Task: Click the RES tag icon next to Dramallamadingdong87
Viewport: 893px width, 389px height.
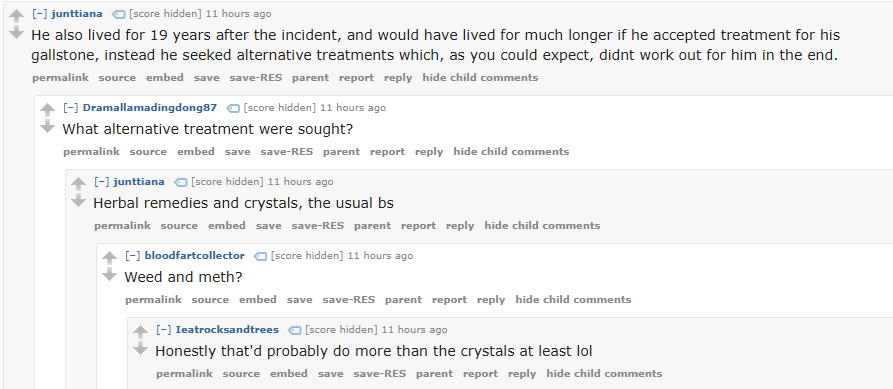Action: tap(234, 108)
